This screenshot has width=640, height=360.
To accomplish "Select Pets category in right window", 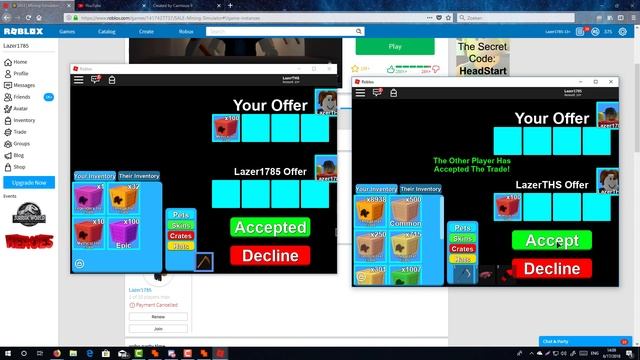I will coord(462,228).
